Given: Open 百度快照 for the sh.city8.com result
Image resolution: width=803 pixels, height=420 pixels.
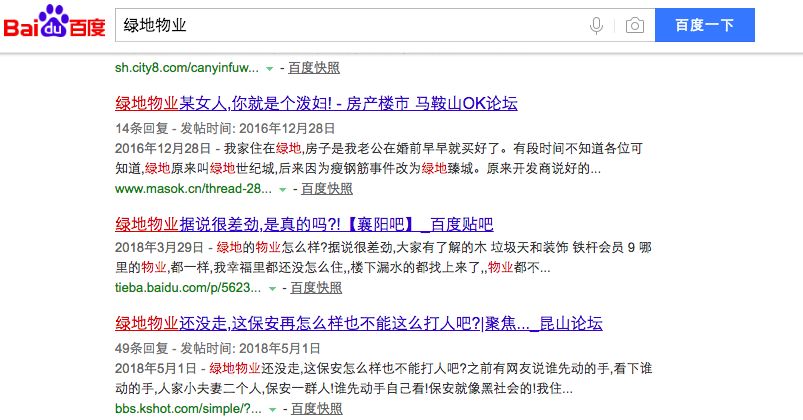Looking at the screenshot, I should [314, 68].
